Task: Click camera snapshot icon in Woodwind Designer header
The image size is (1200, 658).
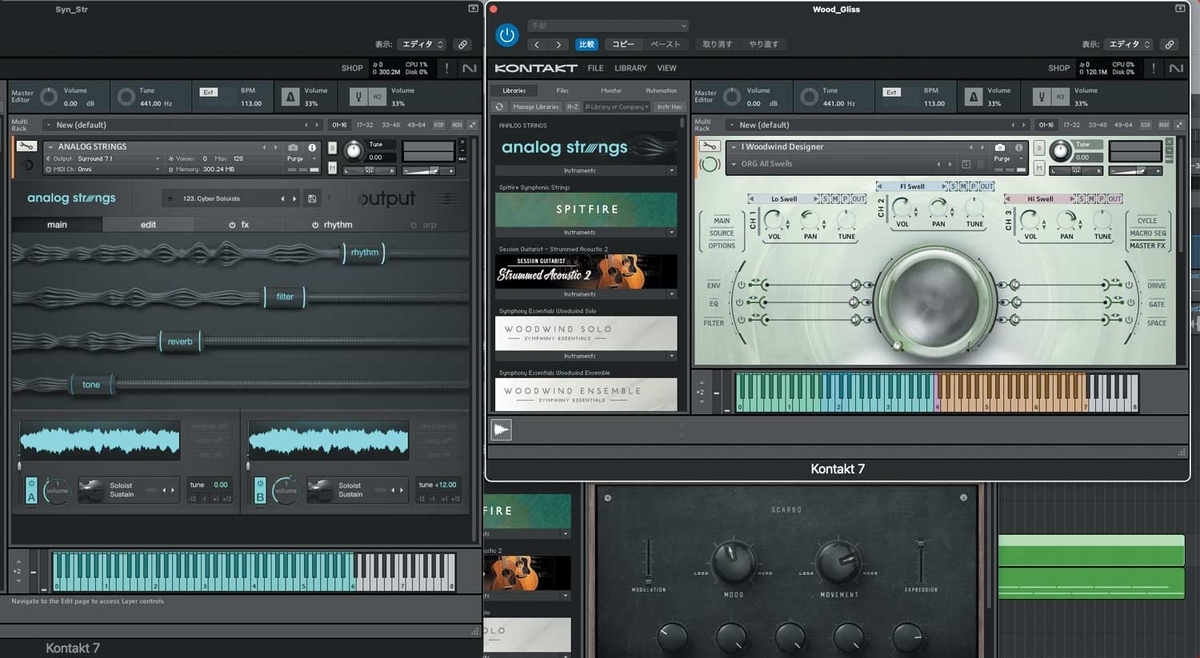Action: pos(999,147)
